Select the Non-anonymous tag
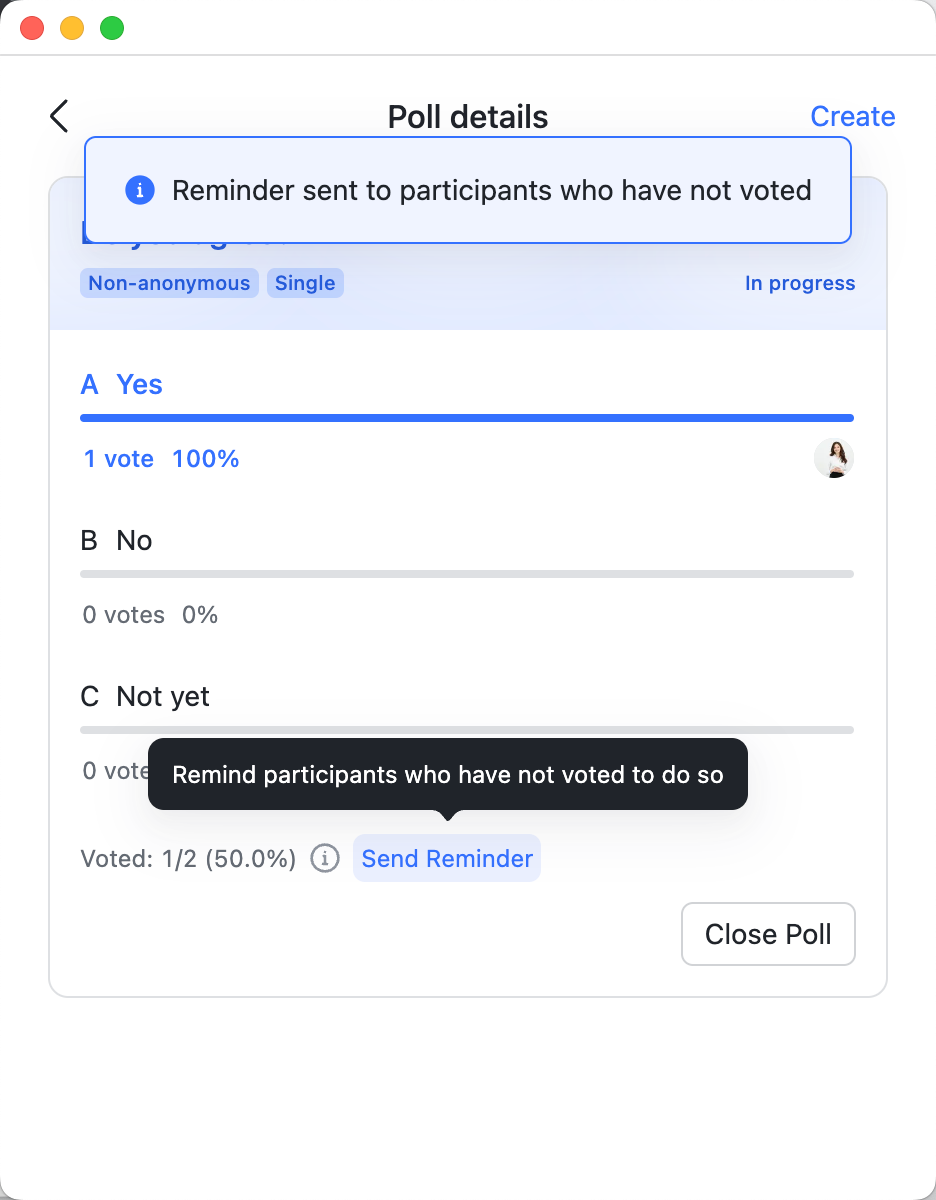The height and width of the screenshot is (1200, 936). tap(169, 283)
